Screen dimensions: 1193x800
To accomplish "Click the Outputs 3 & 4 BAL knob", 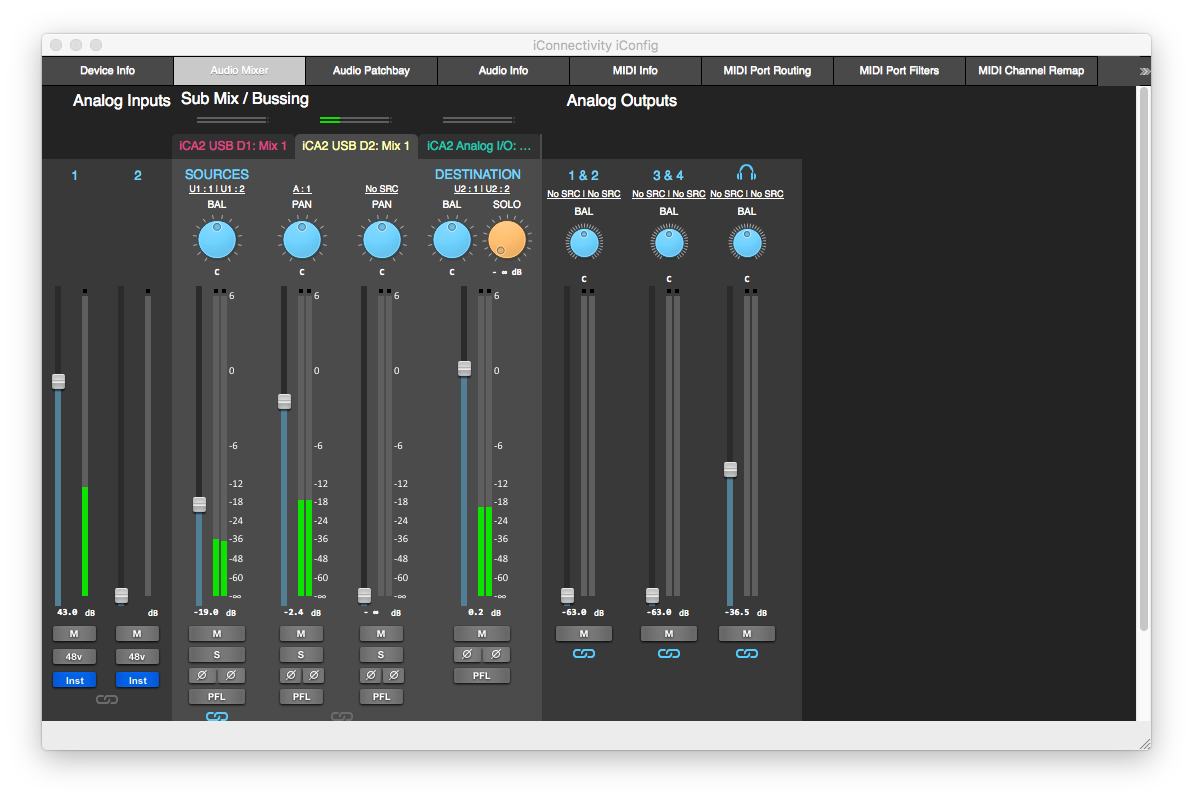I will (x=670, y=244).
